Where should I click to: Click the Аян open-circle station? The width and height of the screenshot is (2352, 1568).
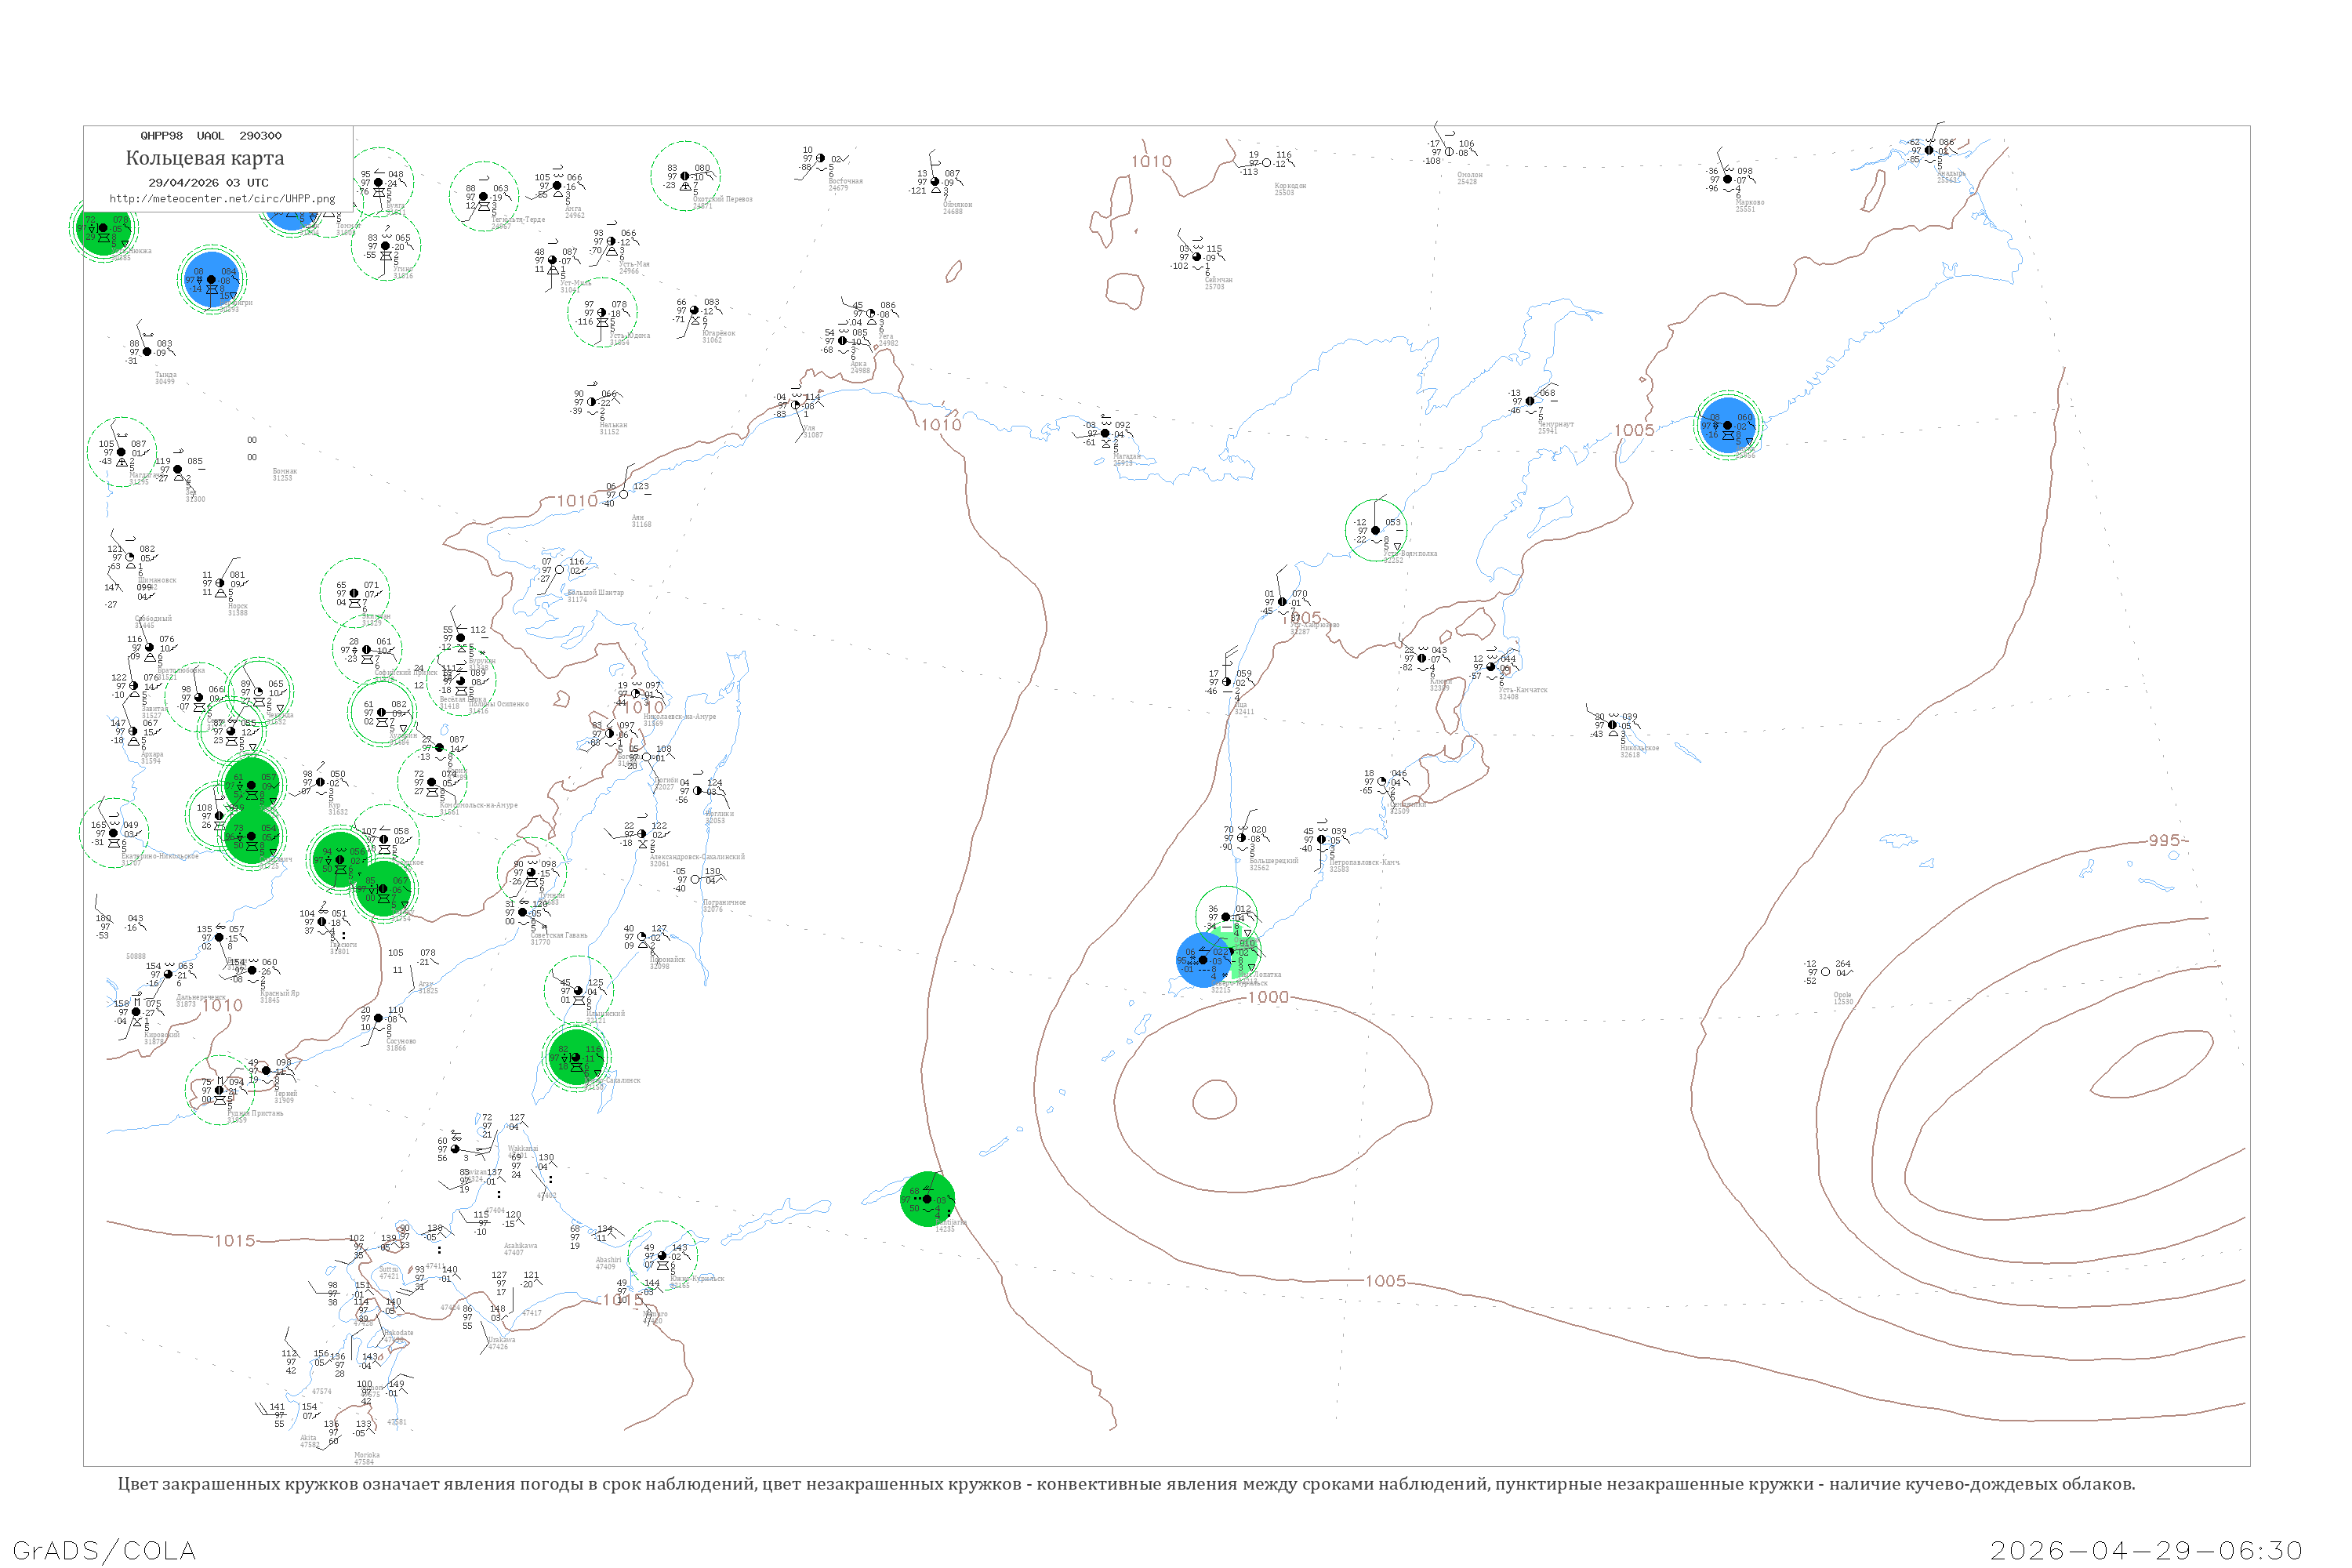coord(624,494)
